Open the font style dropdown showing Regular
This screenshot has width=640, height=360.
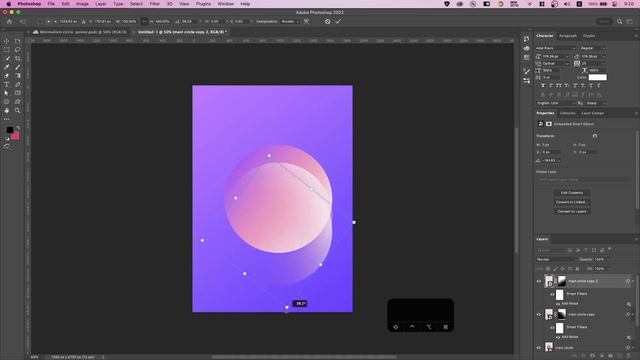point(593,48)
